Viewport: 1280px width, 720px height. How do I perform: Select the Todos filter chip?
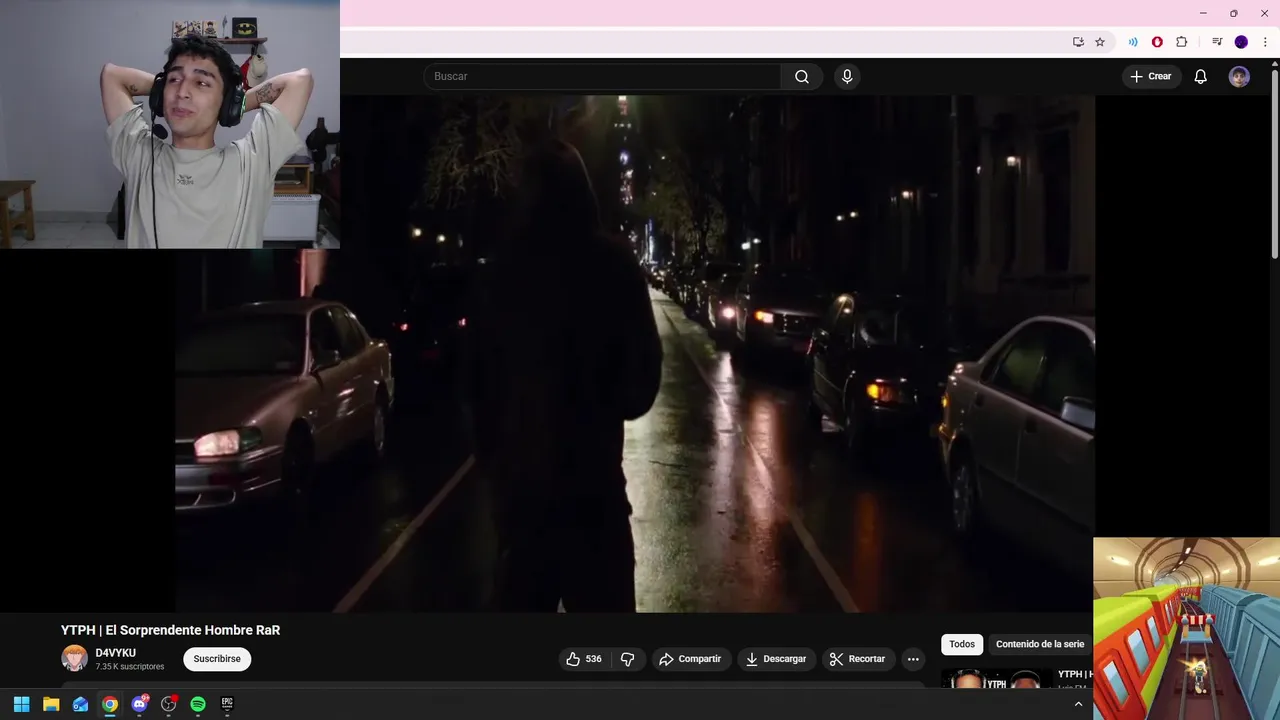click(962, 644)
